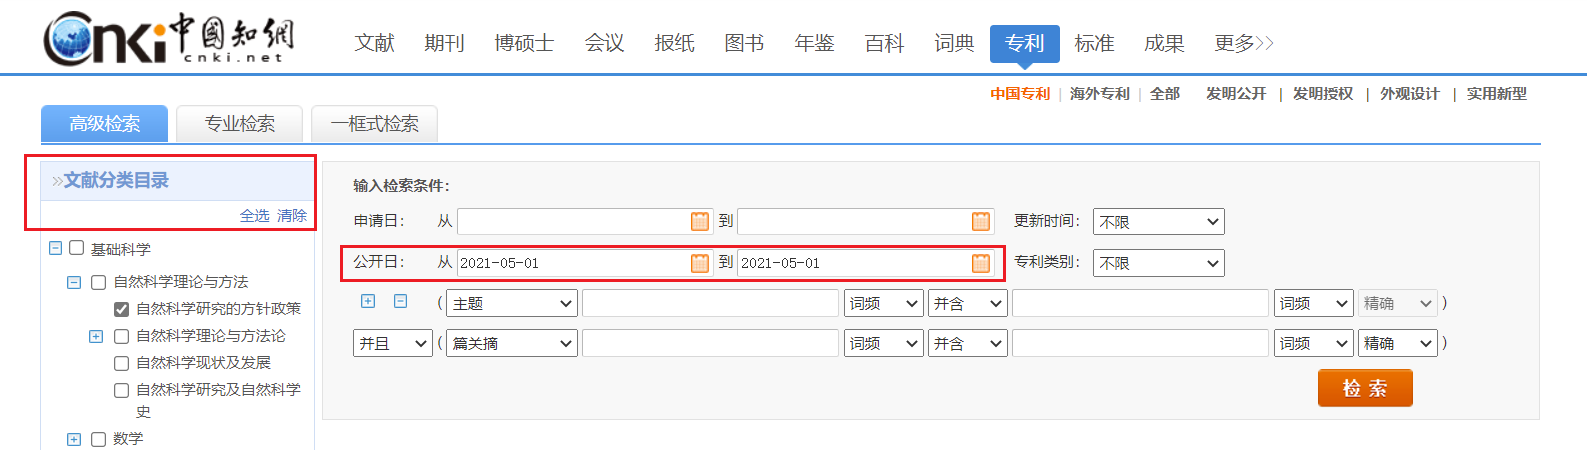1587x450 pixels.
Task: Remove a search condition row with minus icon
Action: click(401, 301)
